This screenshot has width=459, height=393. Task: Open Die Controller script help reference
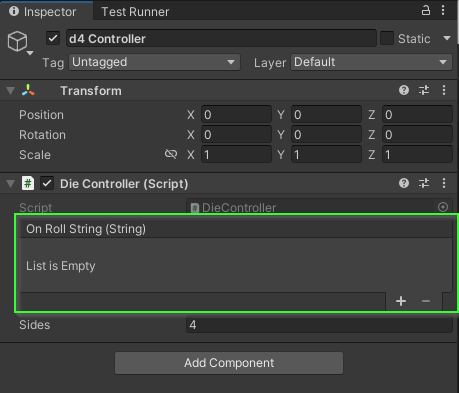[x=404, y=183]
